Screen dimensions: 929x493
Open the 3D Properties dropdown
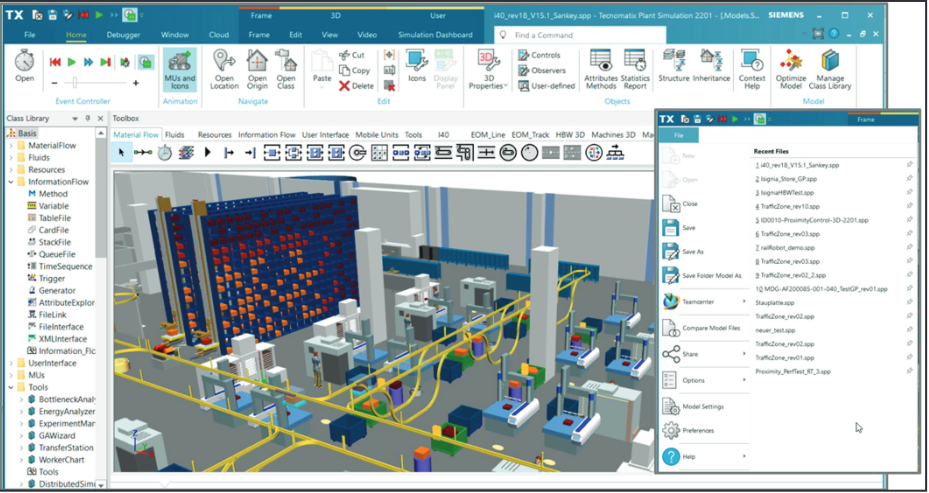[488, 71]
